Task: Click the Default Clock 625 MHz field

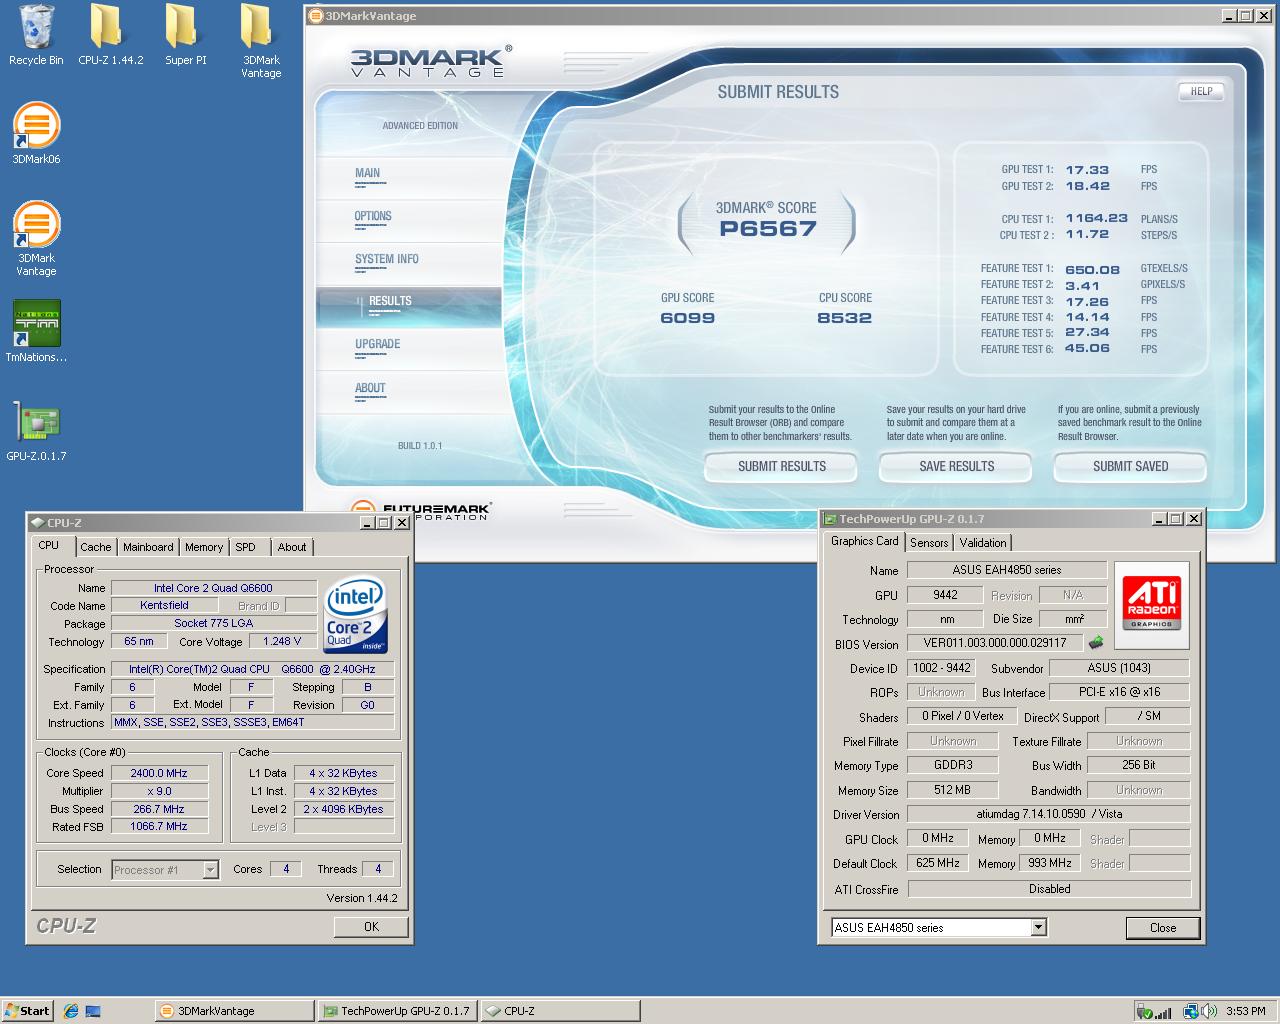Action: coord(937,863)
